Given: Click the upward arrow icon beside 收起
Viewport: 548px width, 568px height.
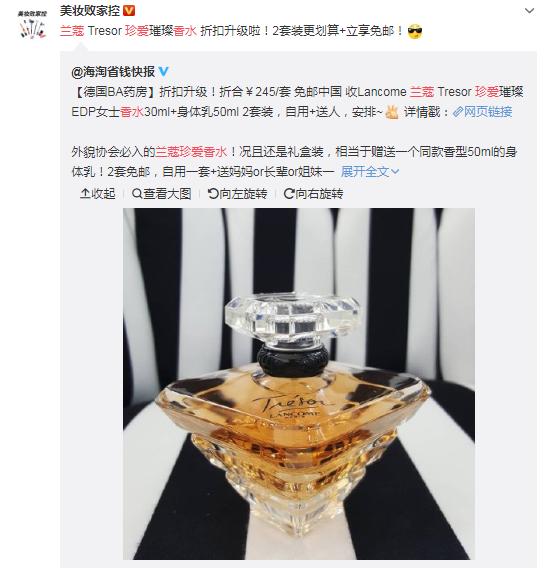Looking at the screenshot, I should tap(85, 194).
